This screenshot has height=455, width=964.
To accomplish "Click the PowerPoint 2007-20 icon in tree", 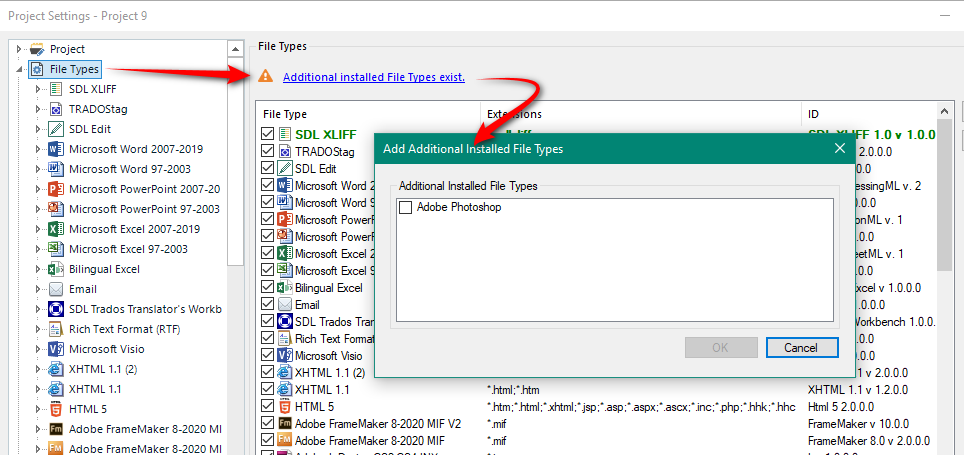I will (x=56, y=189).
